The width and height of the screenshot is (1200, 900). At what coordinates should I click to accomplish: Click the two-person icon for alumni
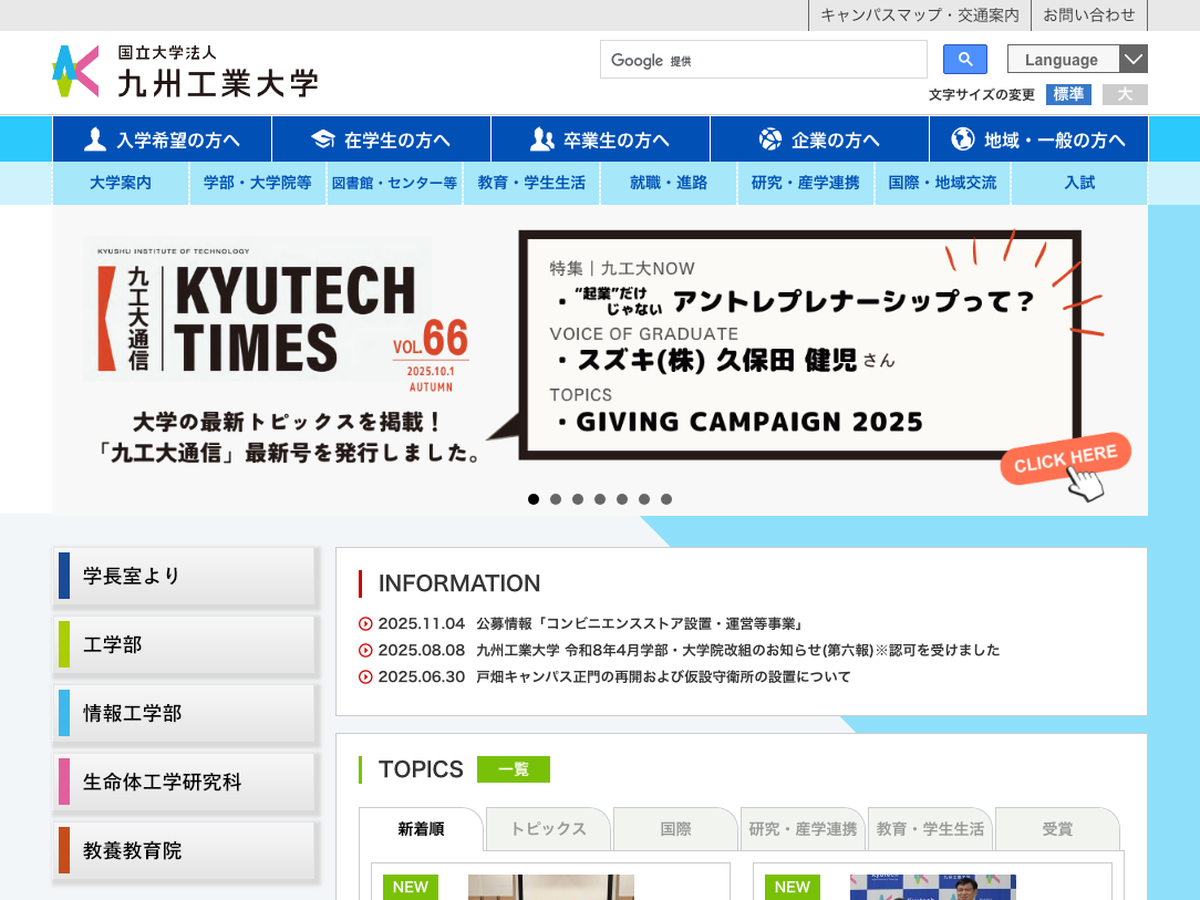click(542, 139)
